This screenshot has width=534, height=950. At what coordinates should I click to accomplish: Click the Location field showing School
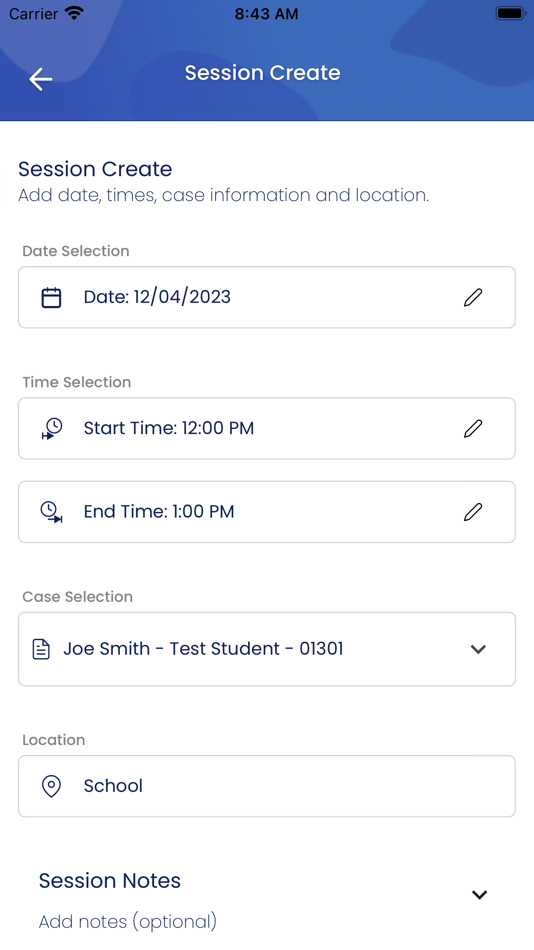pos(267,786)
